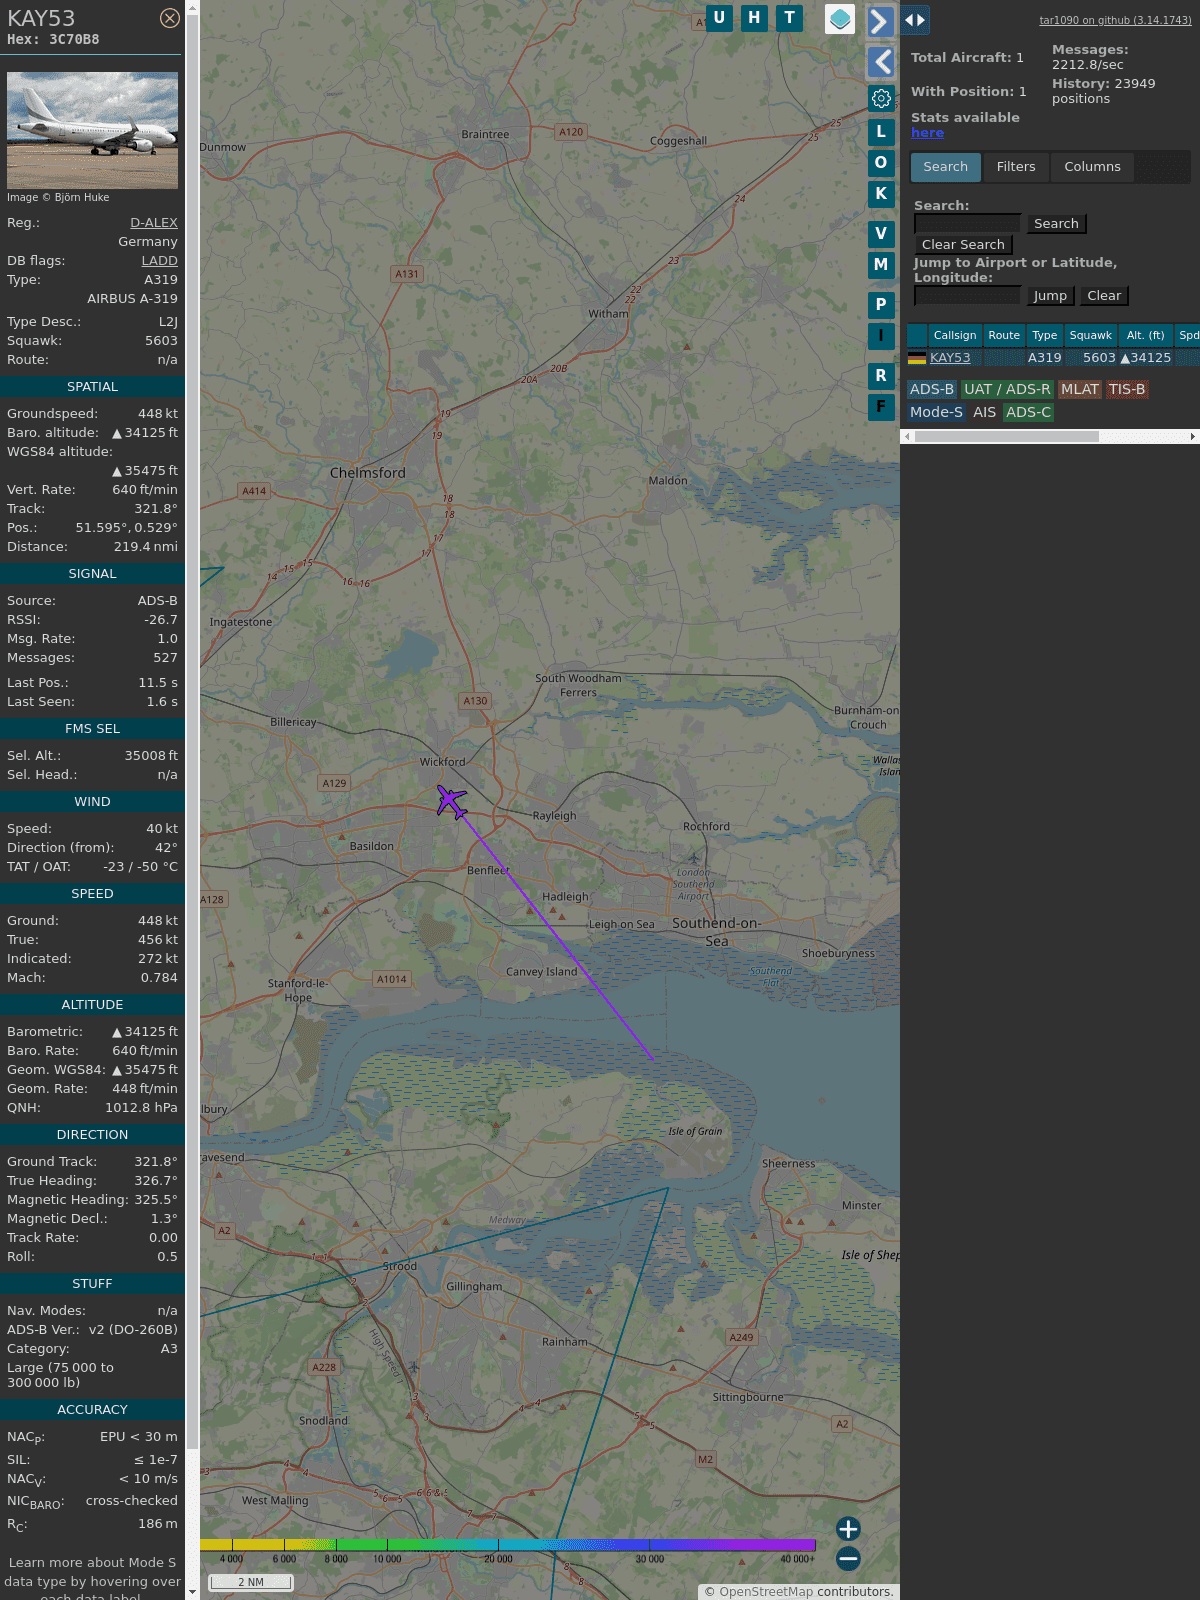1200x1600 pixels.
Task: Toggle the O map button
Action: click(x=881, y=163)
